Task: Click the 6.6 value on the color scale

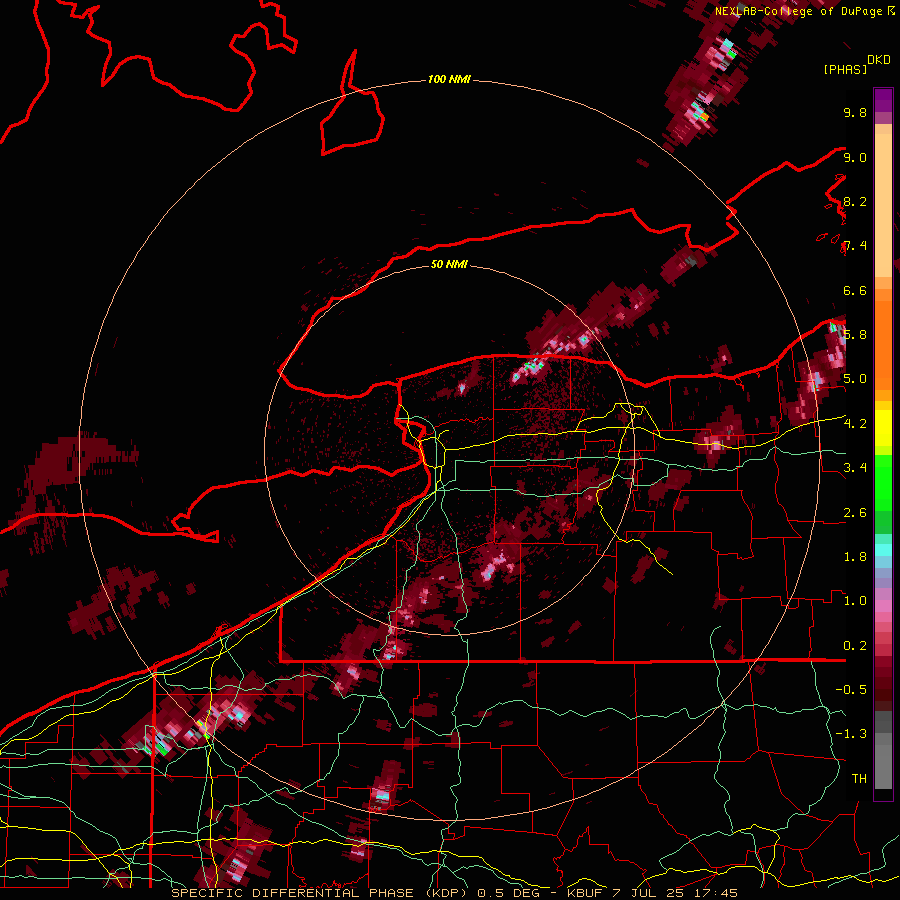Action: point(855,290)
